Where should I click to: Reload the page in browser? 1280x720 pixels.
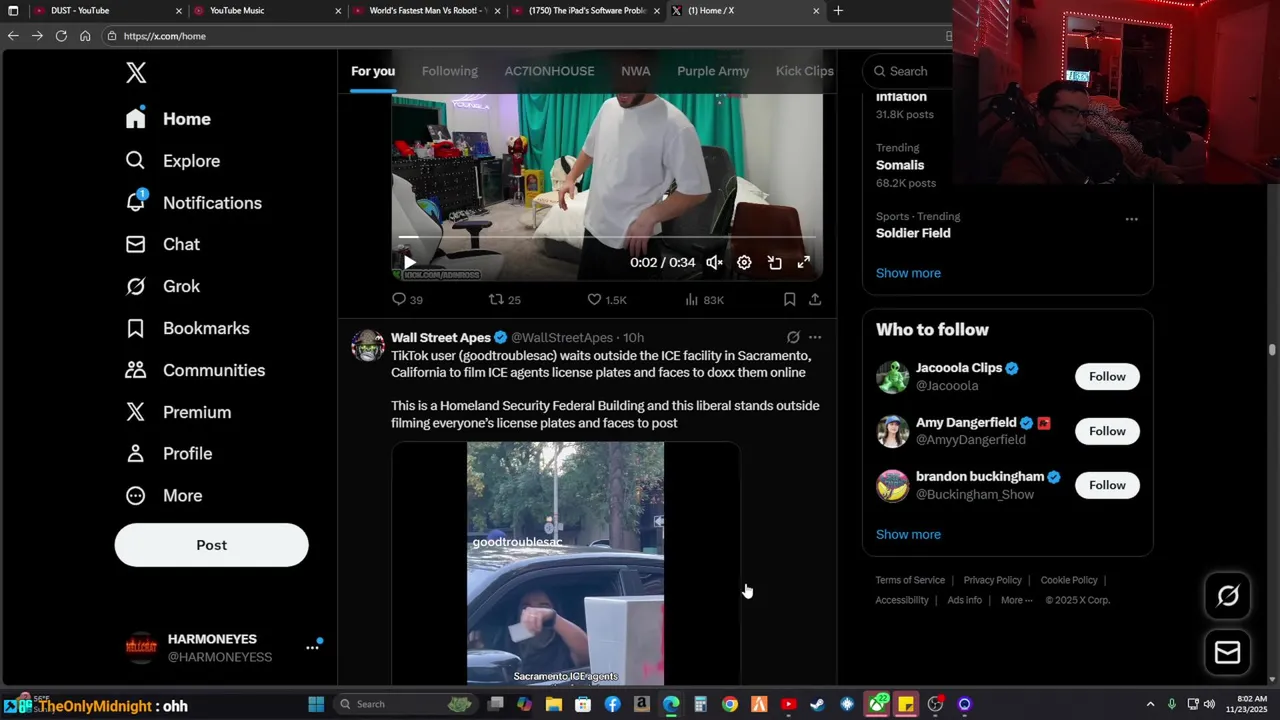(x=61, y=36)
